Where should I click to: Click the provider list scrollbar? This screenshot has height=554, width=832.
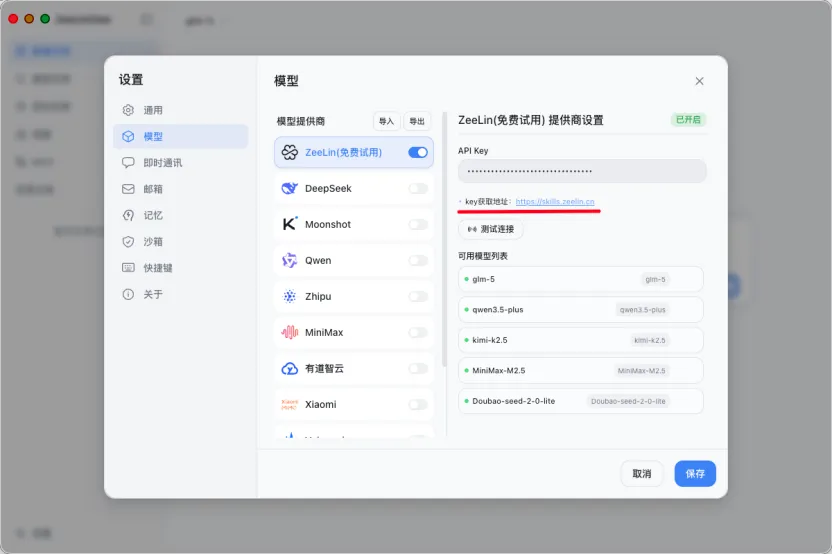pos(444,239)
